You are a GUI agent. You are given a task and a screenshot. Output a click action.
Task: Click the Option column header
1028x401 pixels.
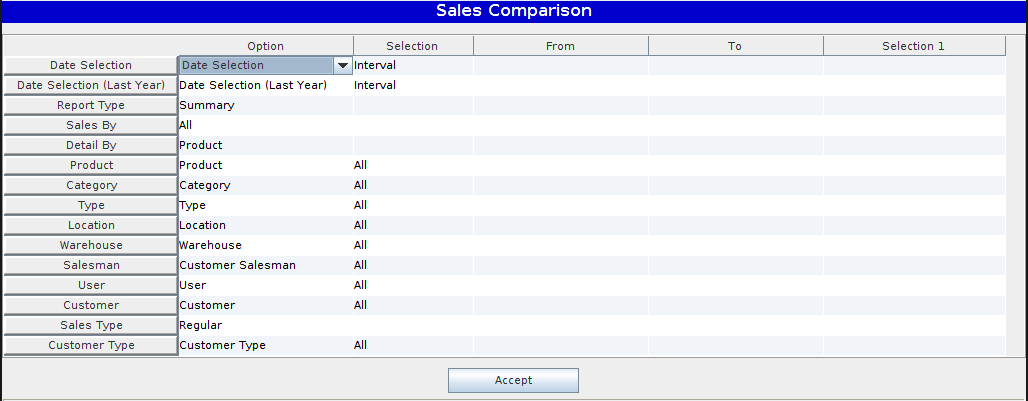[265, 46]
